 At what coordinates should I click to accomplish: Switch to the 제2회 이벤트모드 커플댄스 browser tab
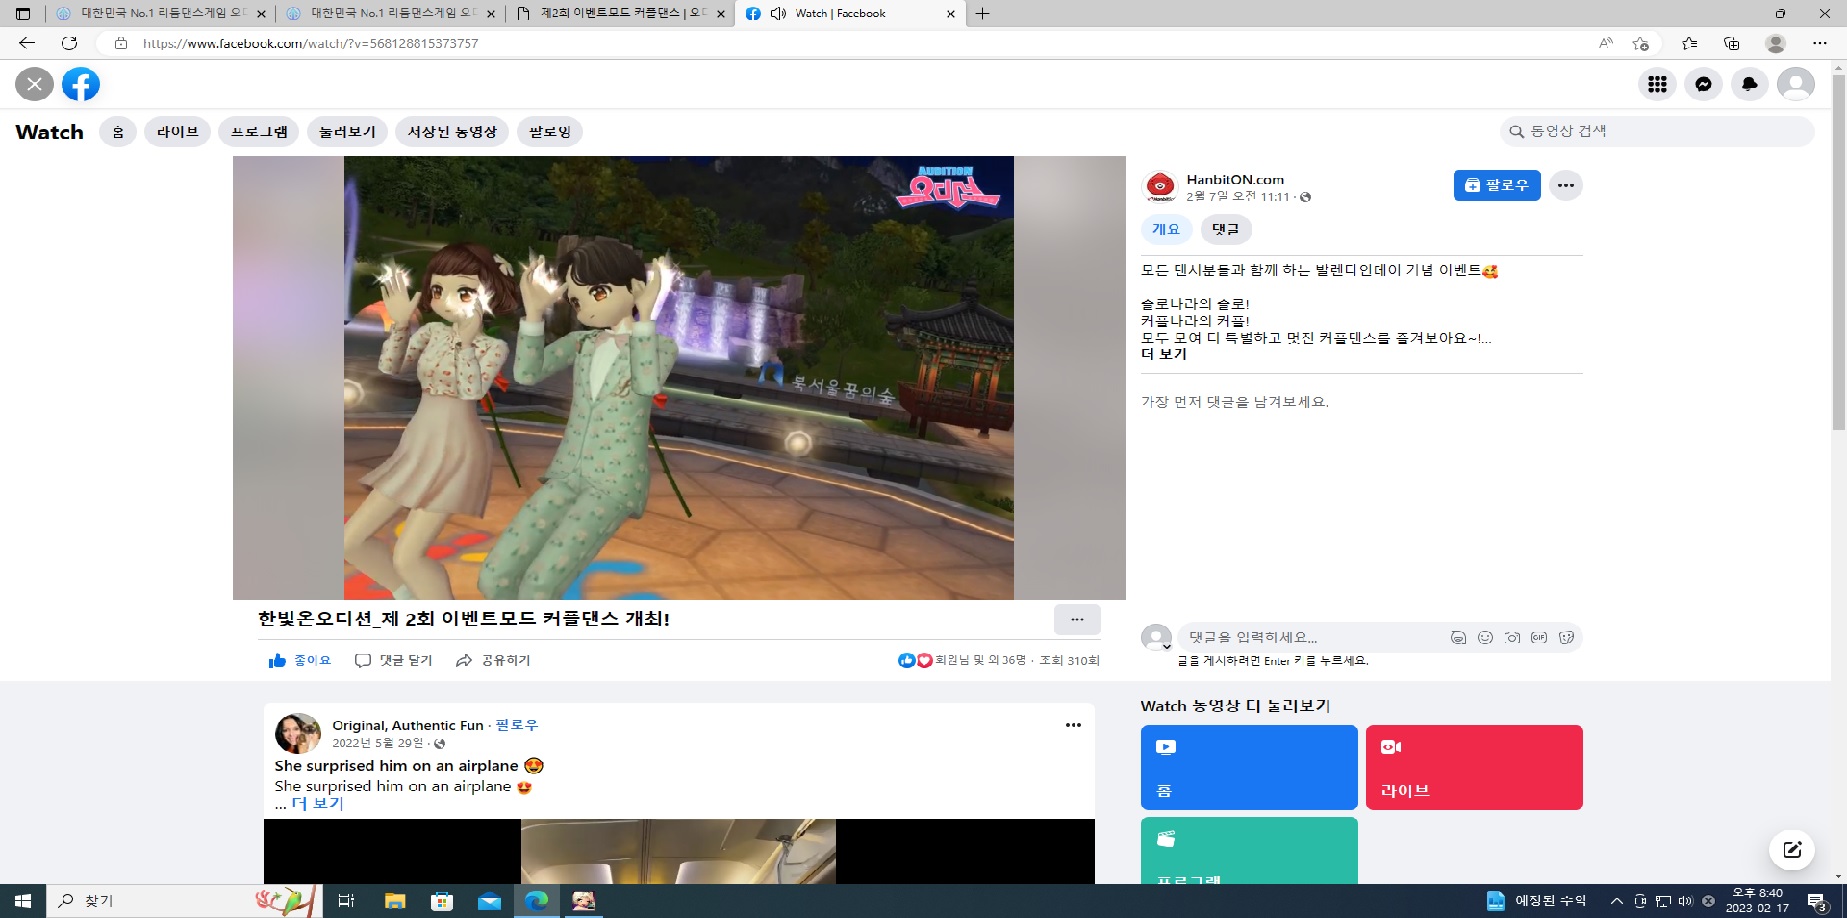click(x=620, y=14)
